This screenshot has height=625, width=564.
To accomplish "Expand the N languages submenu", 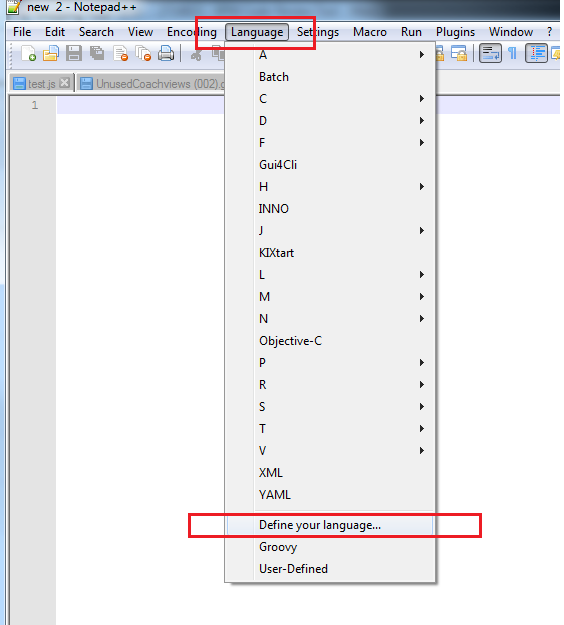I will click(330, 318).
